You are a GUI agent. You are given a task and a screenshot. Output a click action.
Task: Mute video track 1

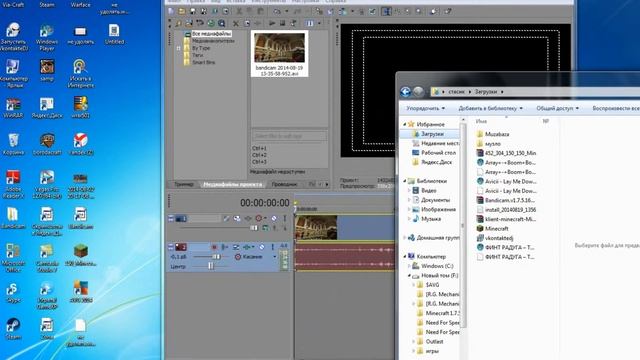click(x=274, y=218)
